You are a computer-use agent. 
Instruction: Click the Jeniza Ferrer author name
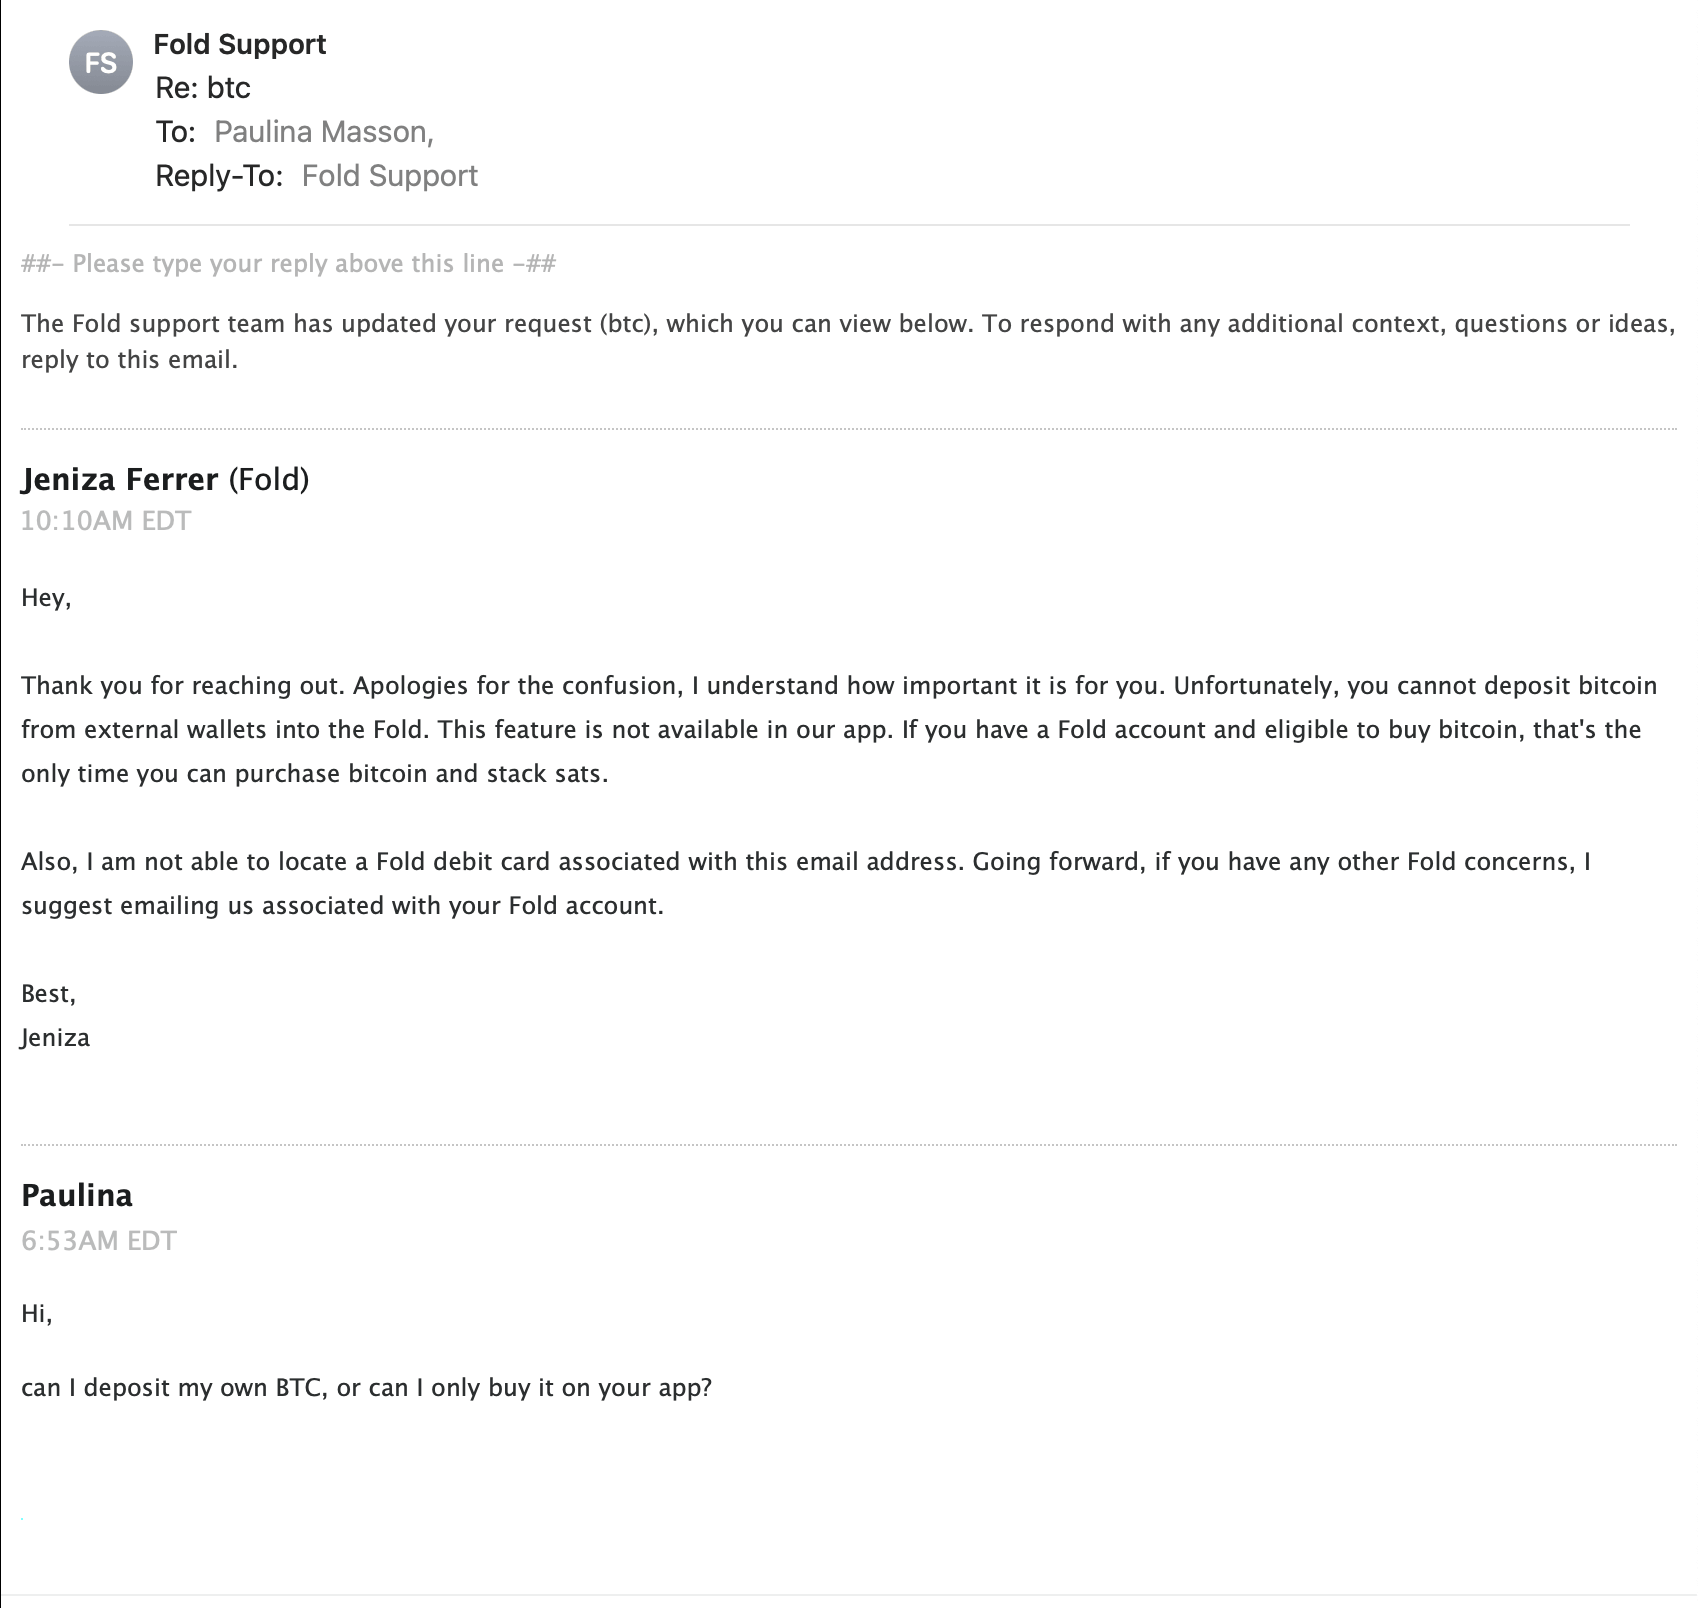point(120,479)
